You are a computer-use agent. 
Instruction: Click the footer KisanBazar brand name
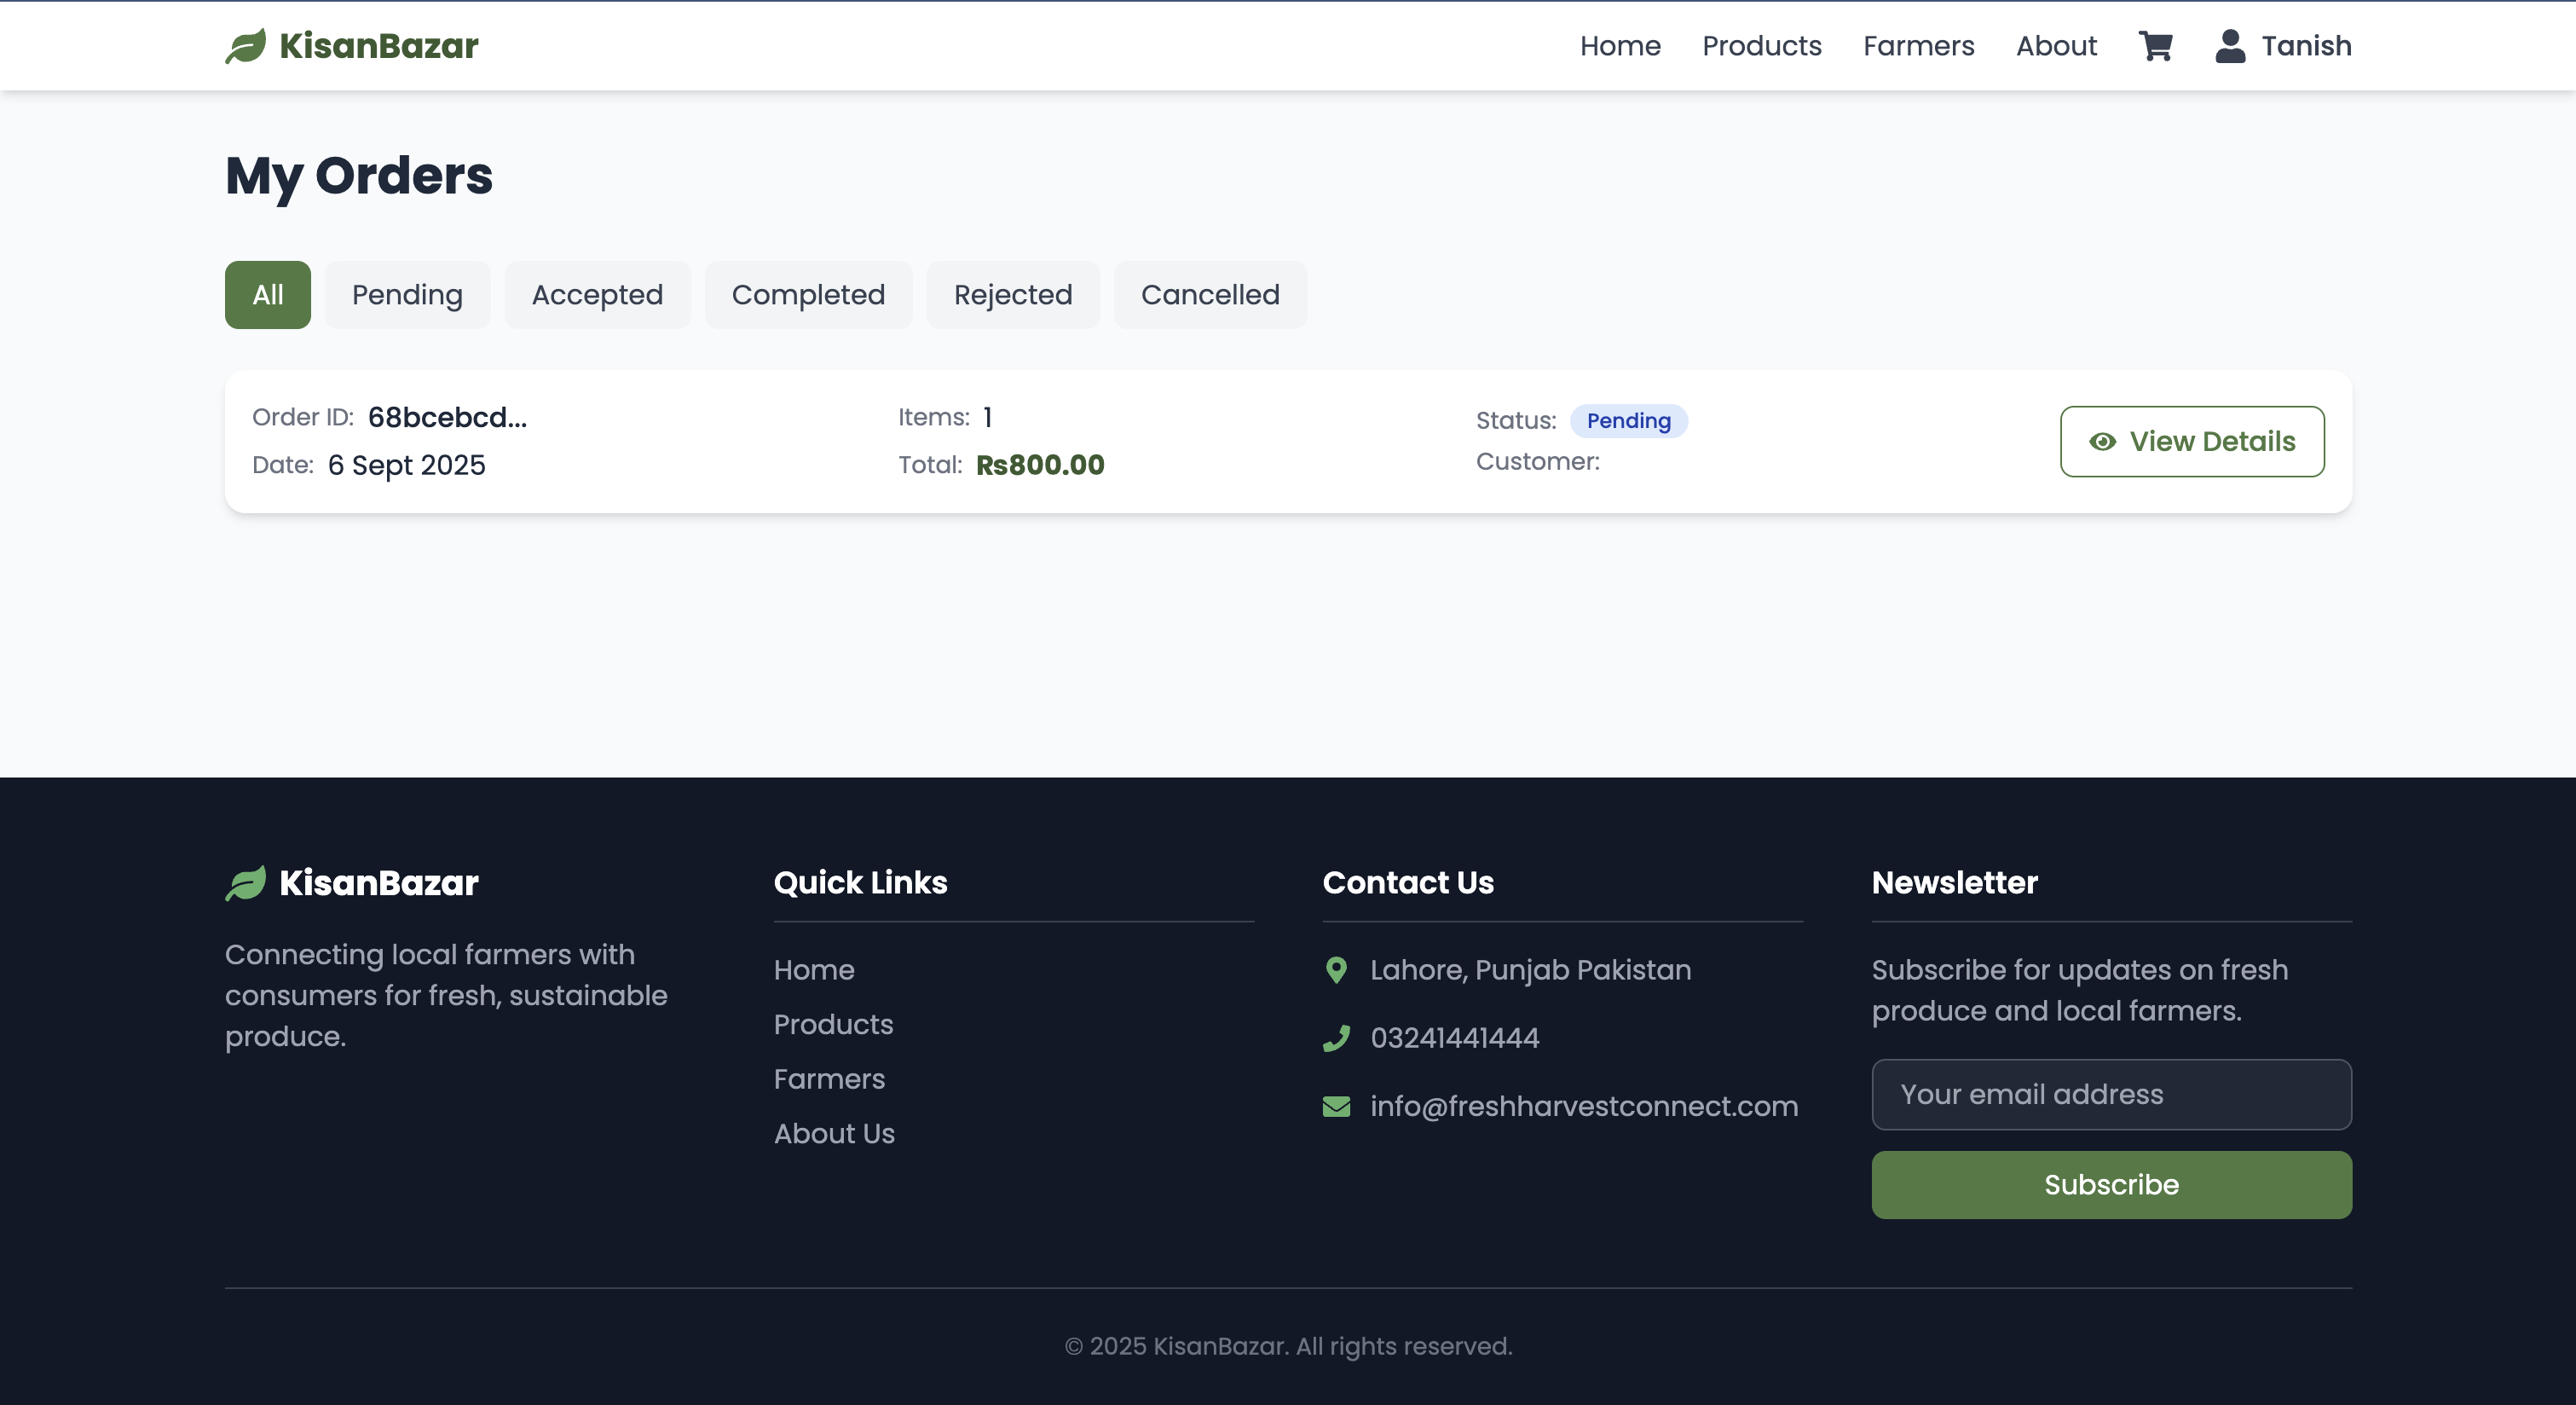[x=379, y=883]
